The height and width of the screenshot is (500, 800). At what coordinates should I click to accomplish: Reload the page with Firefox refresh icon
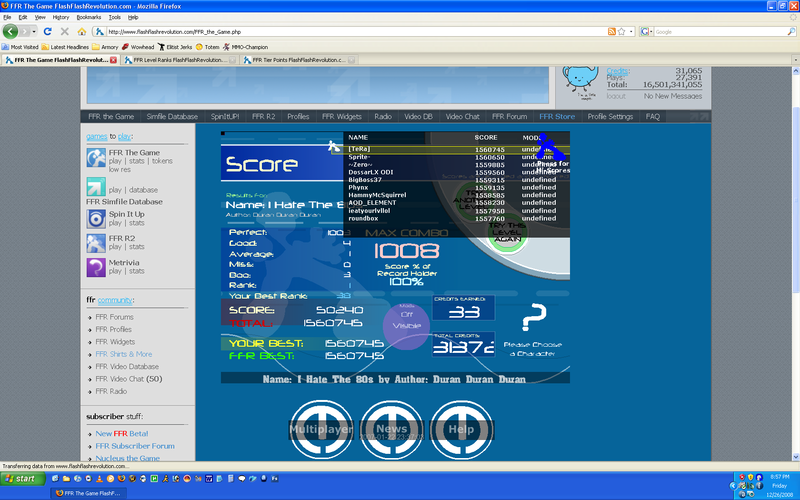[x=47, y=31]
